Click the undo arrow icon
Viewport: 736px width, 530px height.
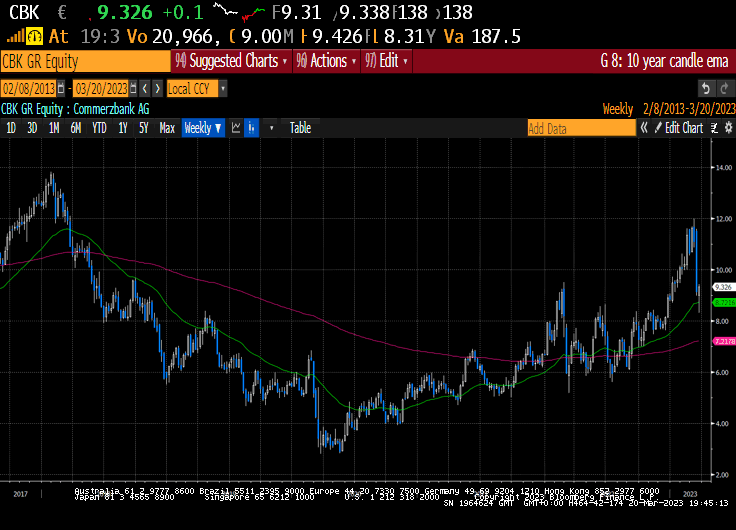tap(705, 88)
